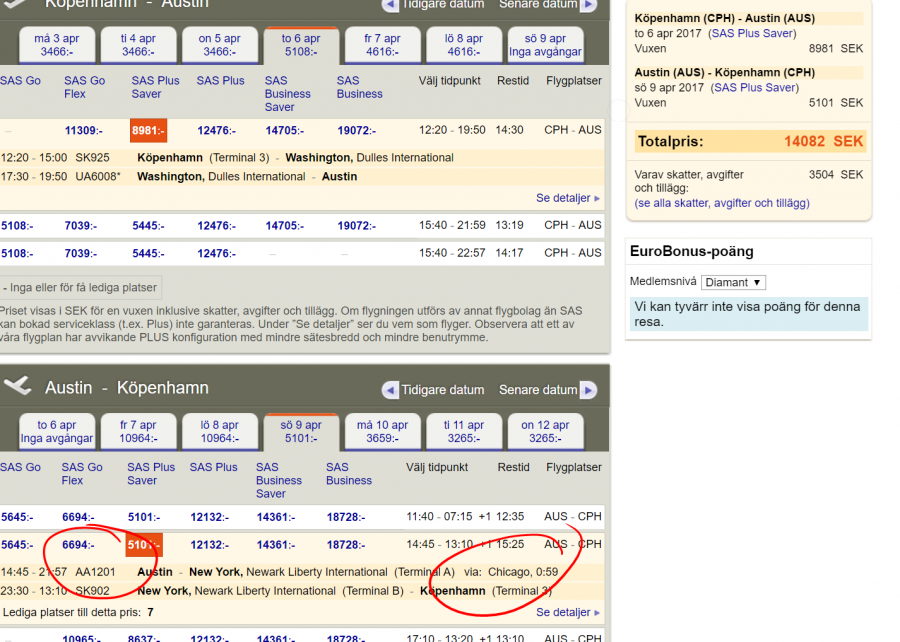Select outbound date tab to 6 apr 5108:-
This screenshot has width=900, height=642.
tap(301, 45)
